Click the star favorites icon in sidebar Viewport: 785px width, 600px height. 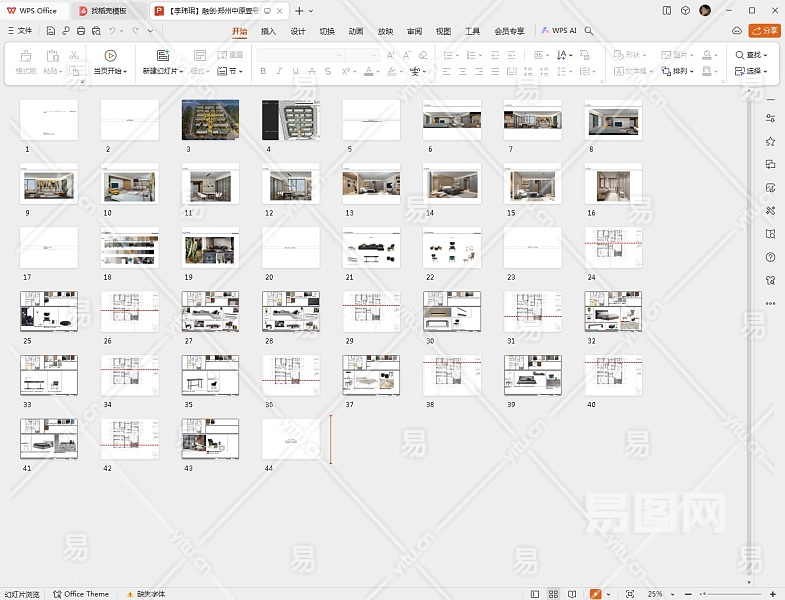coord(770,142)
